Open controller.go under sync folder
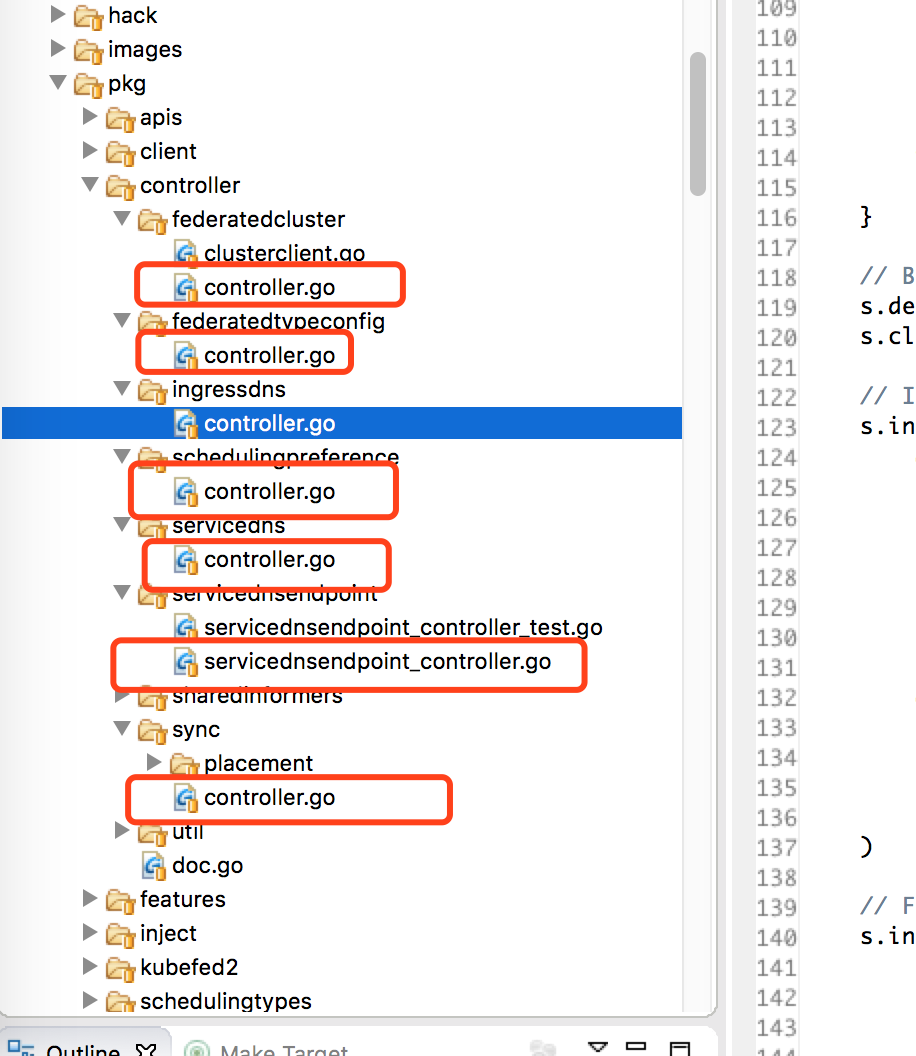The image size is (916, 1056). (269, 797)
